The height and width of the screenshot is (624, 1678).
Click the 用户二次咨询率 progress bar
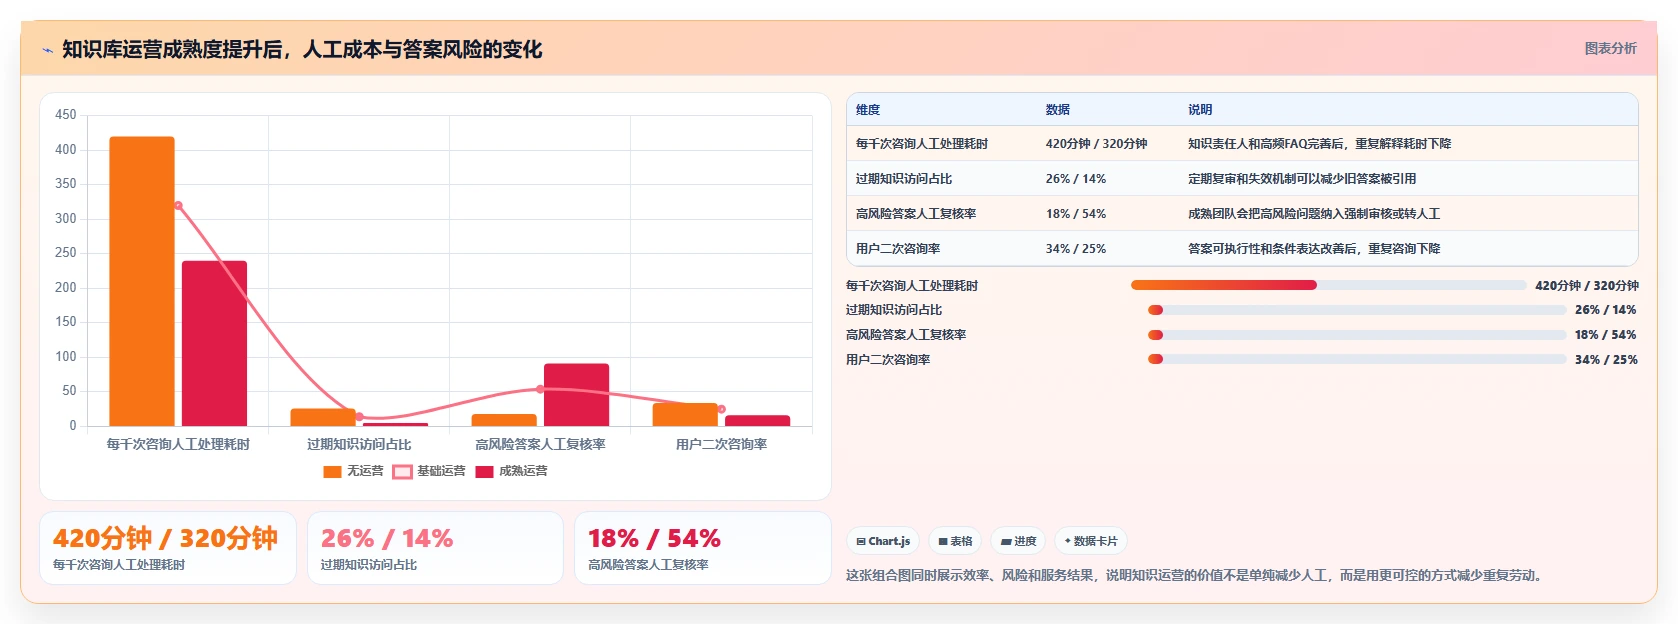1357,359
